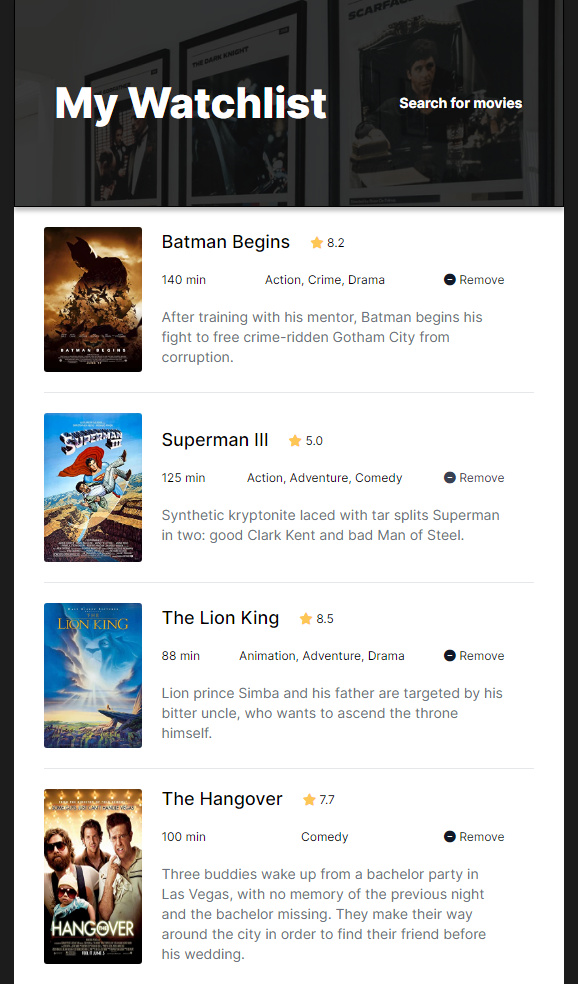
Task: Click the minus-circle Remove icon for The Lion King
Action: click(x=448, y=655)
